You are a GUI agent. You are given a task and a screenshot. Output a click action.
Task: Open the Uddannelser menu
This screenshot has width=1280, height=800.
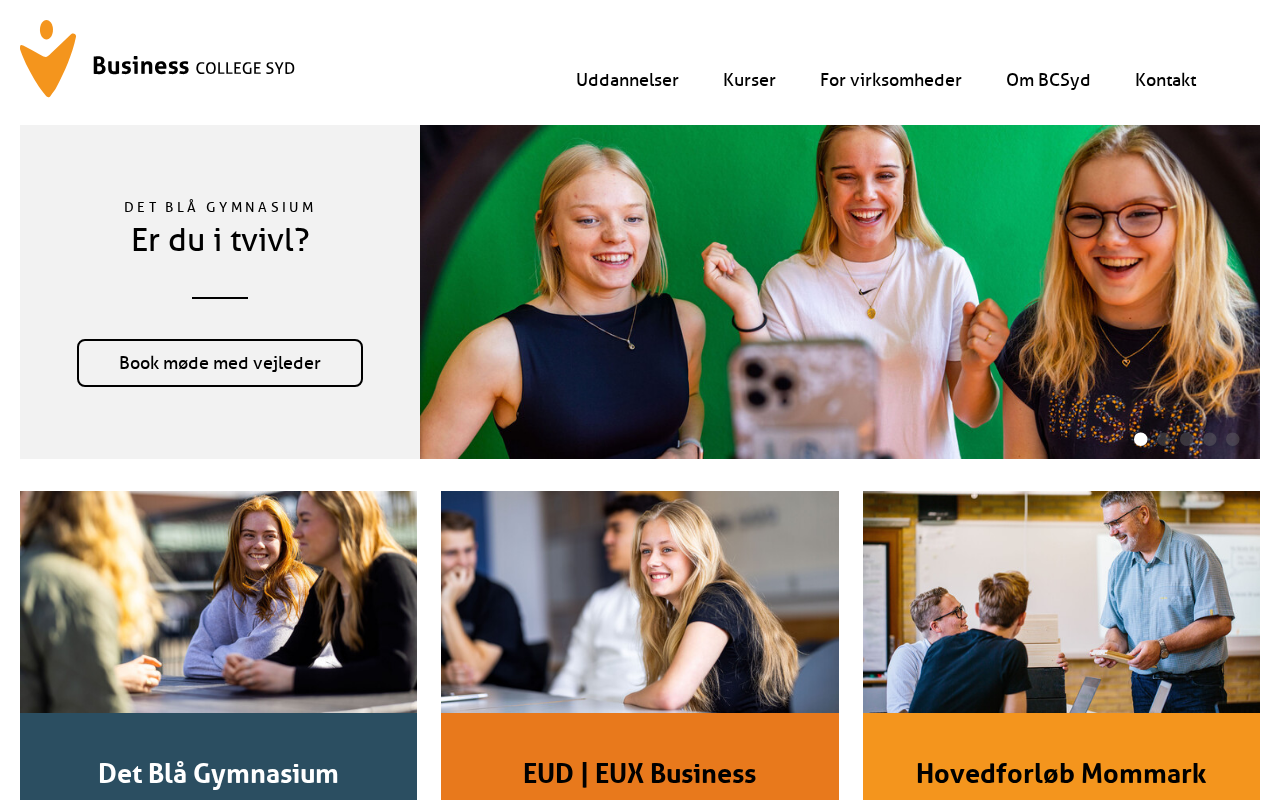coord(627,80)
